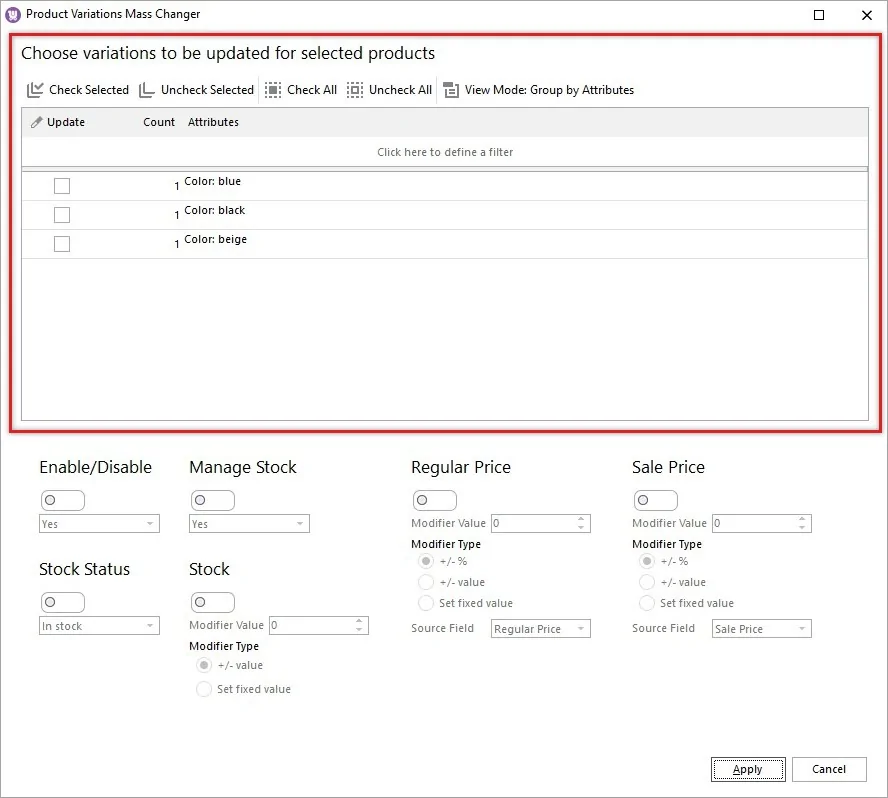Check the checkbox for the Color: blue variation
The image size is (888, 798).
point(61,185)
